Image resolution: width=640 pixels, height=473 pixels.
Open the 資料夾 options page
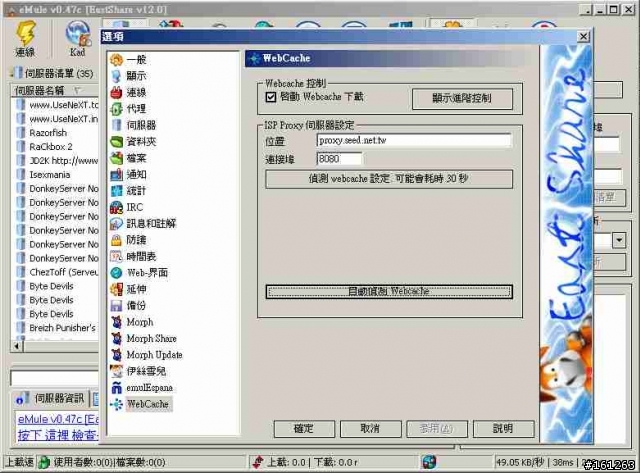point(133,142)
